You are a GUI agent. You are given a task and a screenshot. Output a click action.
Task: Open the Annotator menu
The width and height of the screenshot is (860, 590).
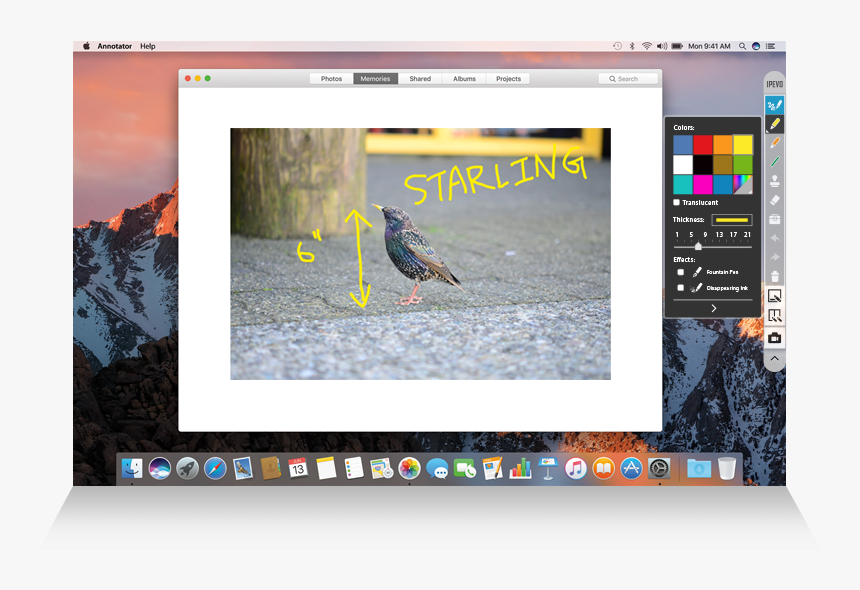click(x=115, y=47)
